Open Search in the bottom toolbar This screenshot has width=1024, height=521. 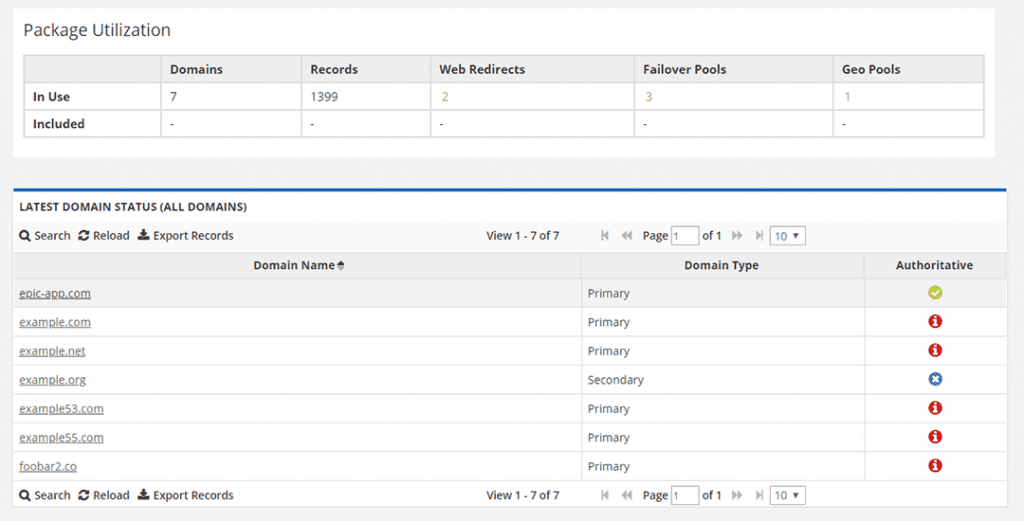[44, 496]
